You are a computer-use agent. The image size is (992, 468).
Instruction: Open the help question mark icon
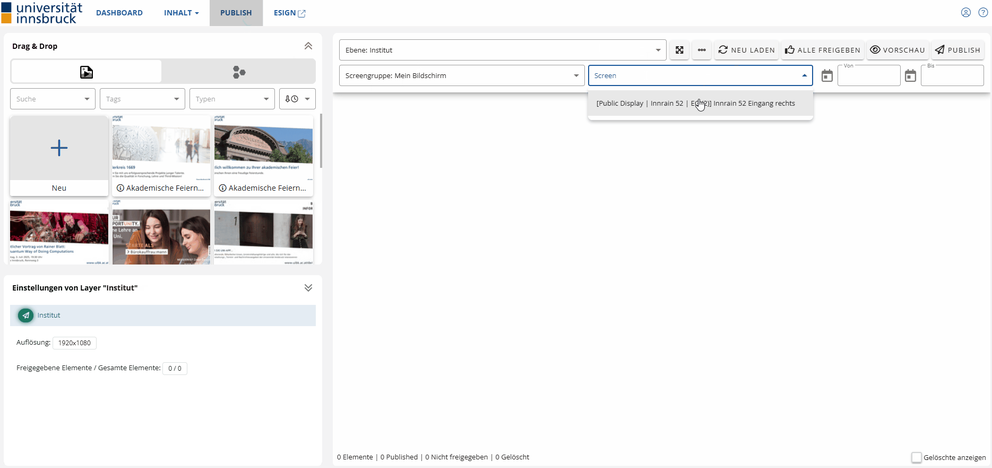pyautogui.click(x=982, y=13)
